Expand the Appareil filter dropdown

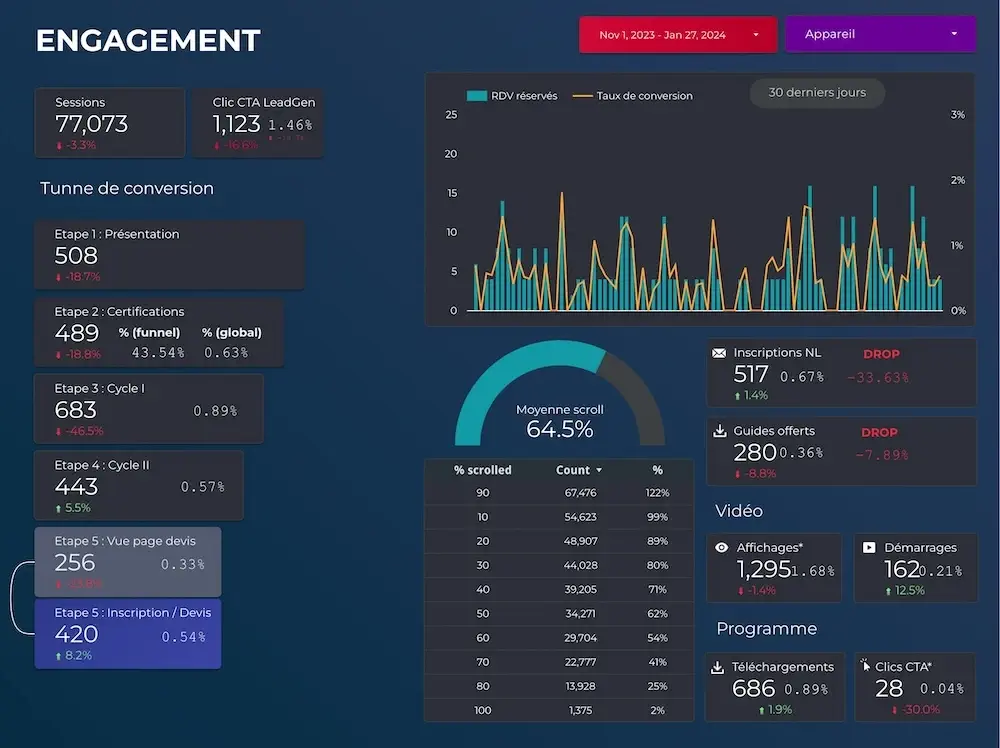pos(880,35)
